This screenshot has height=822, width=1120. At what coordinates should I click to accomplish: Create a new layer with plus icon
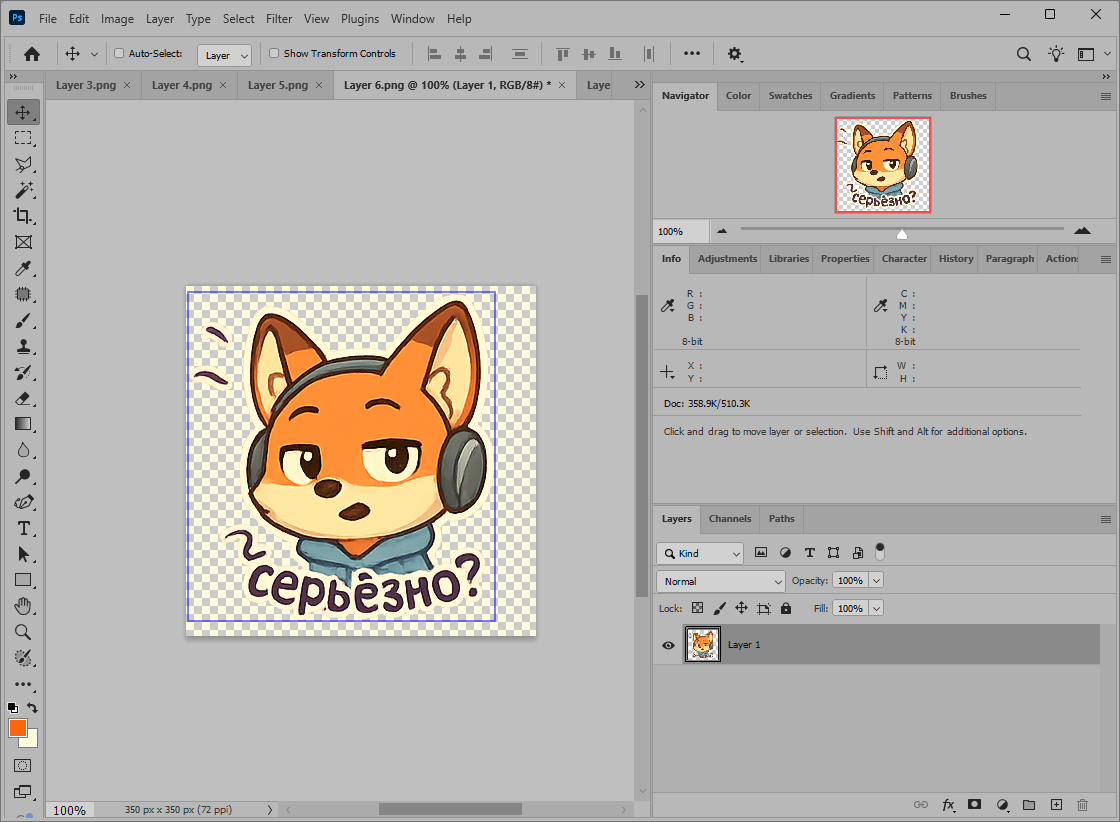[x=1056, y=805]
